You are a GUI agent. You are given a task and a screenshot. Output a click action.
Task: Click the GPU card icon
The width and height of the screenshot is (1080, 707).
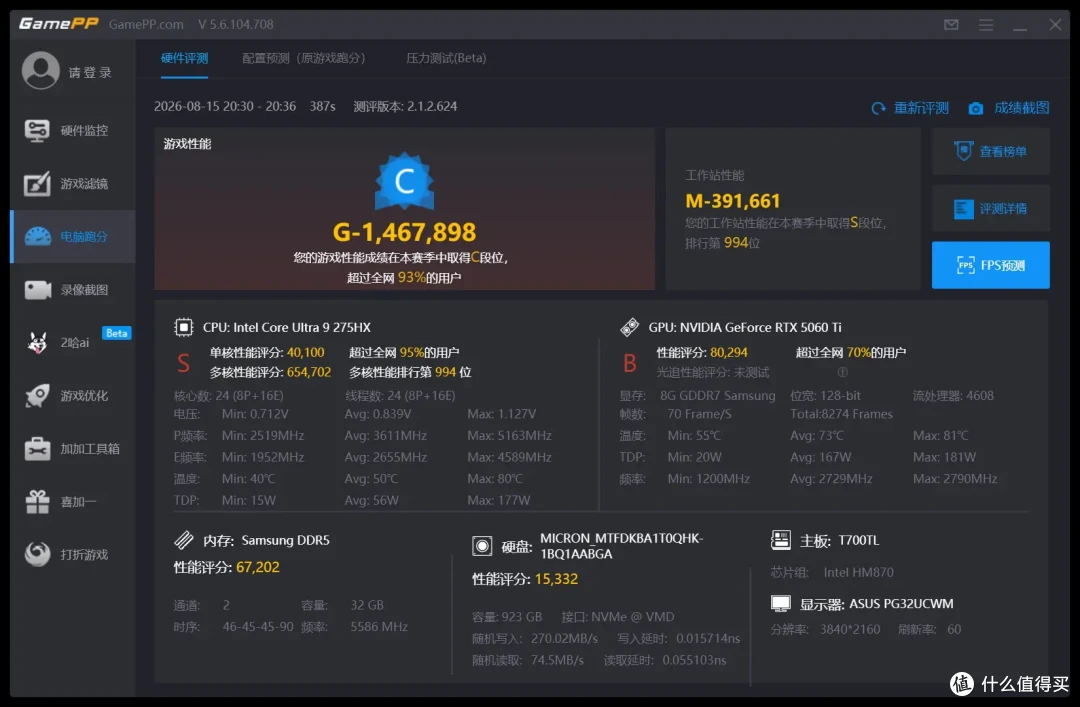click(630, 327)
